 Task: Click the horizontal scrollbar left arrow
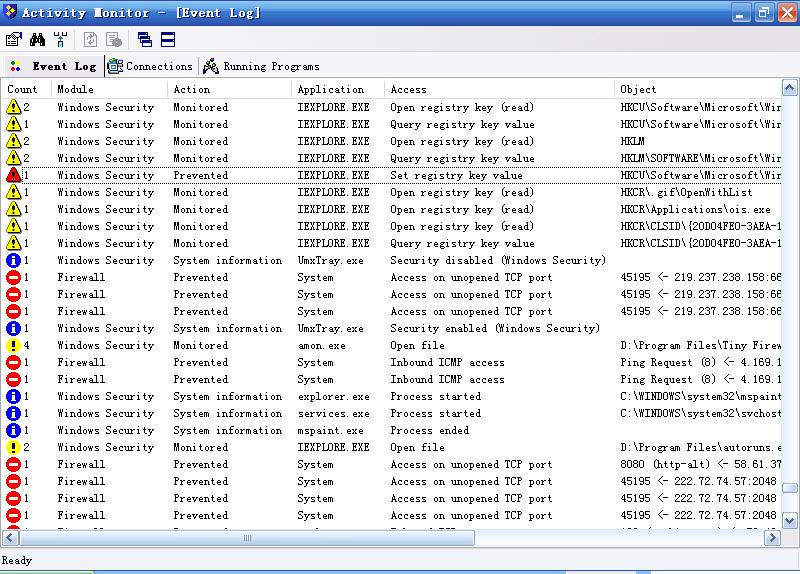(x=10, y=537)
